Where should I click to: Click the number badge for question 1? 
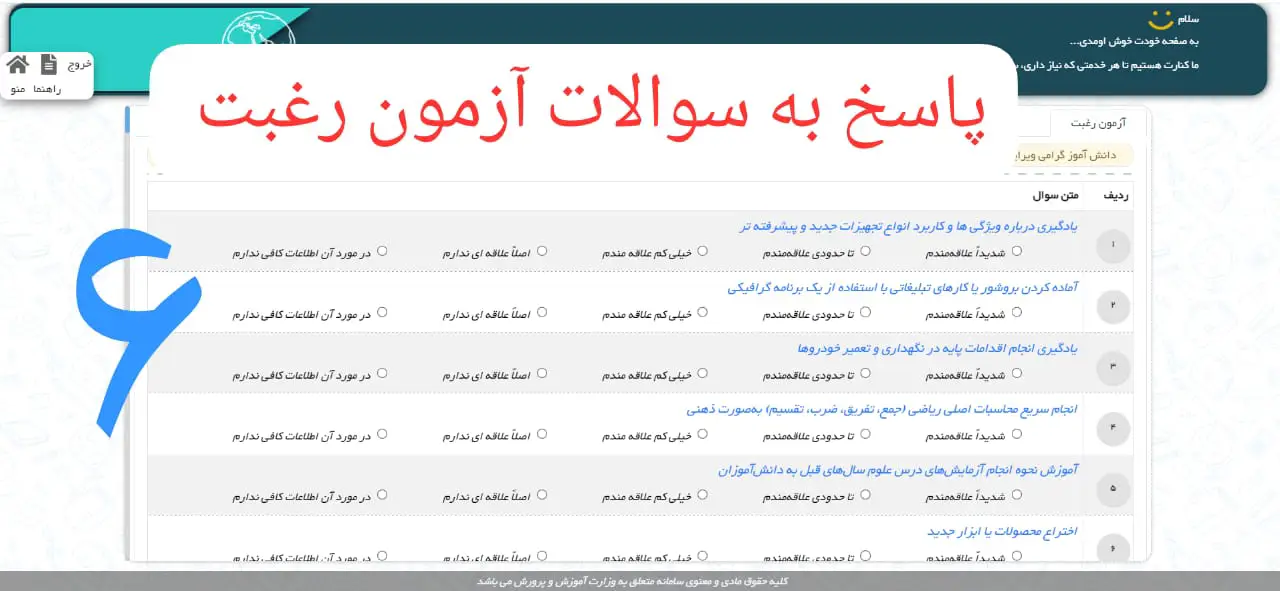[x=1112, y=245]
